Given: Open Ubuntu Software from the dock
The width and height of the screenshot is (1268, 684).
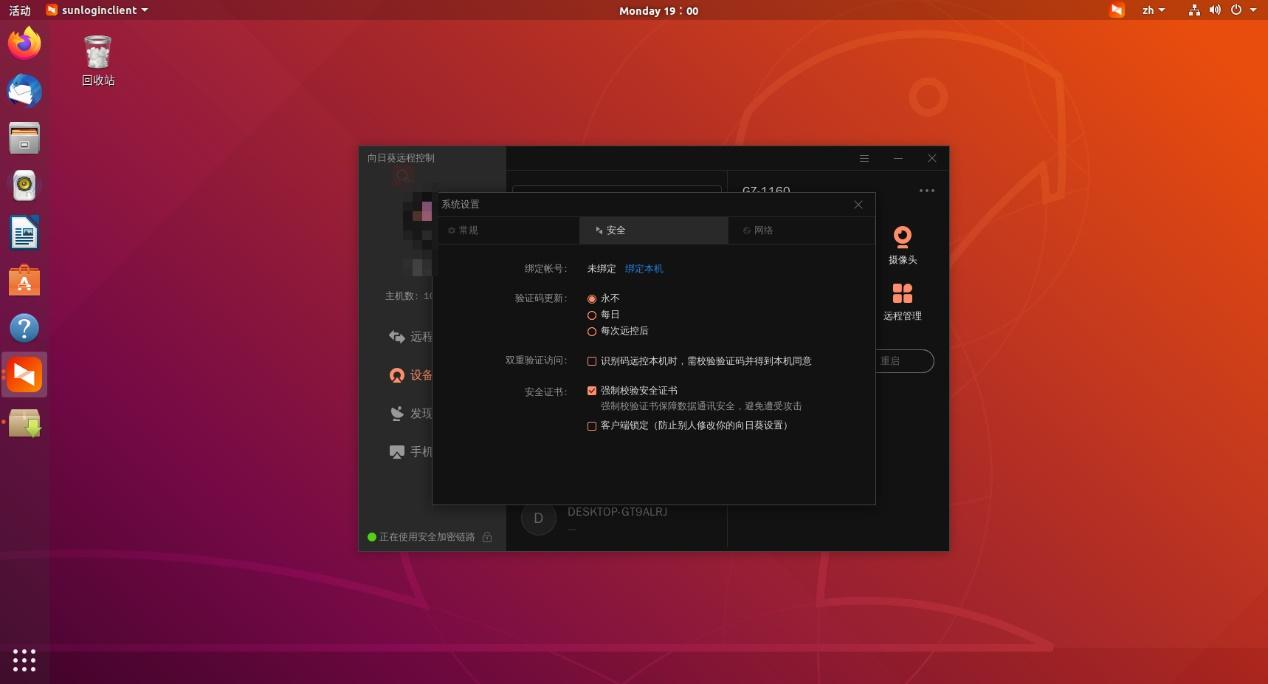Looking at the screenshot, I should 24,281.
